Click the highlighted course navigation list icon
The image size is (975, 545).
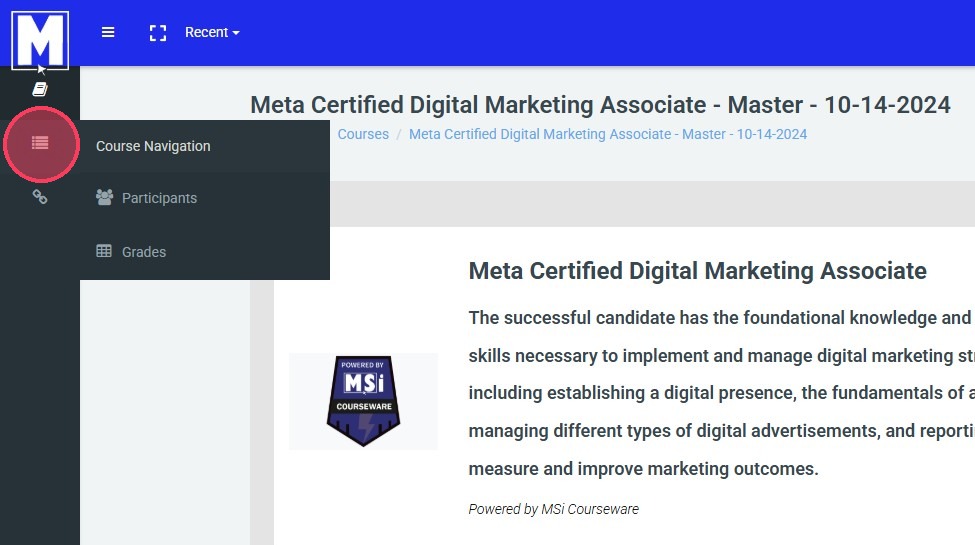pyautogui.click(x=40, y=144)
